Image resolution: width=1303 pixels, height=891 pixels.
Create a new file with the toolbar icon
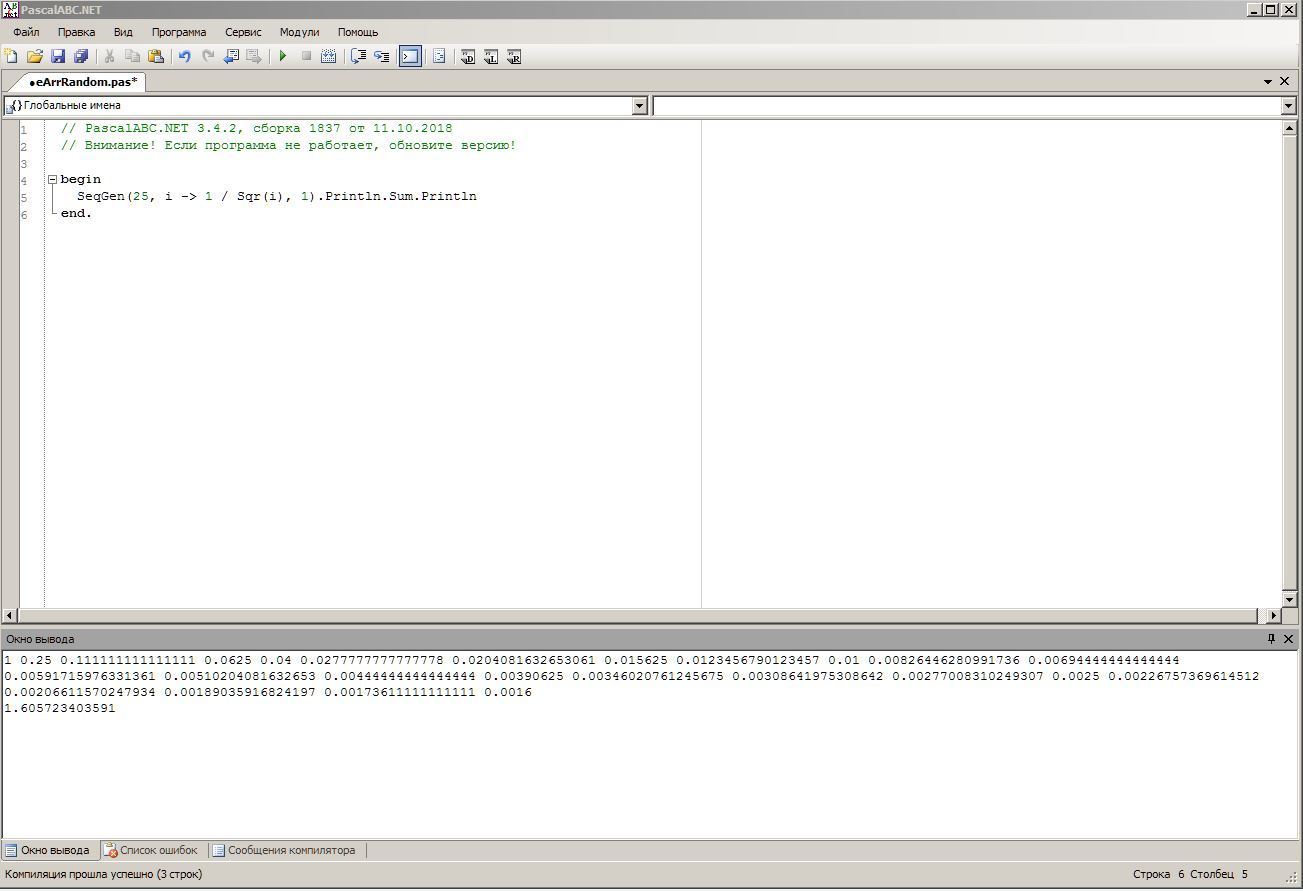point(11,57)
